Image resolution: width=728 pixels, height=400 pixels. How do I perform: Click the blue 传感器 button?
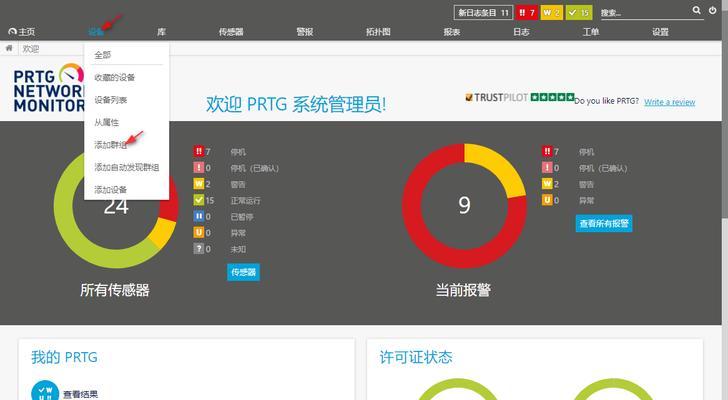[x=243, y=272]
